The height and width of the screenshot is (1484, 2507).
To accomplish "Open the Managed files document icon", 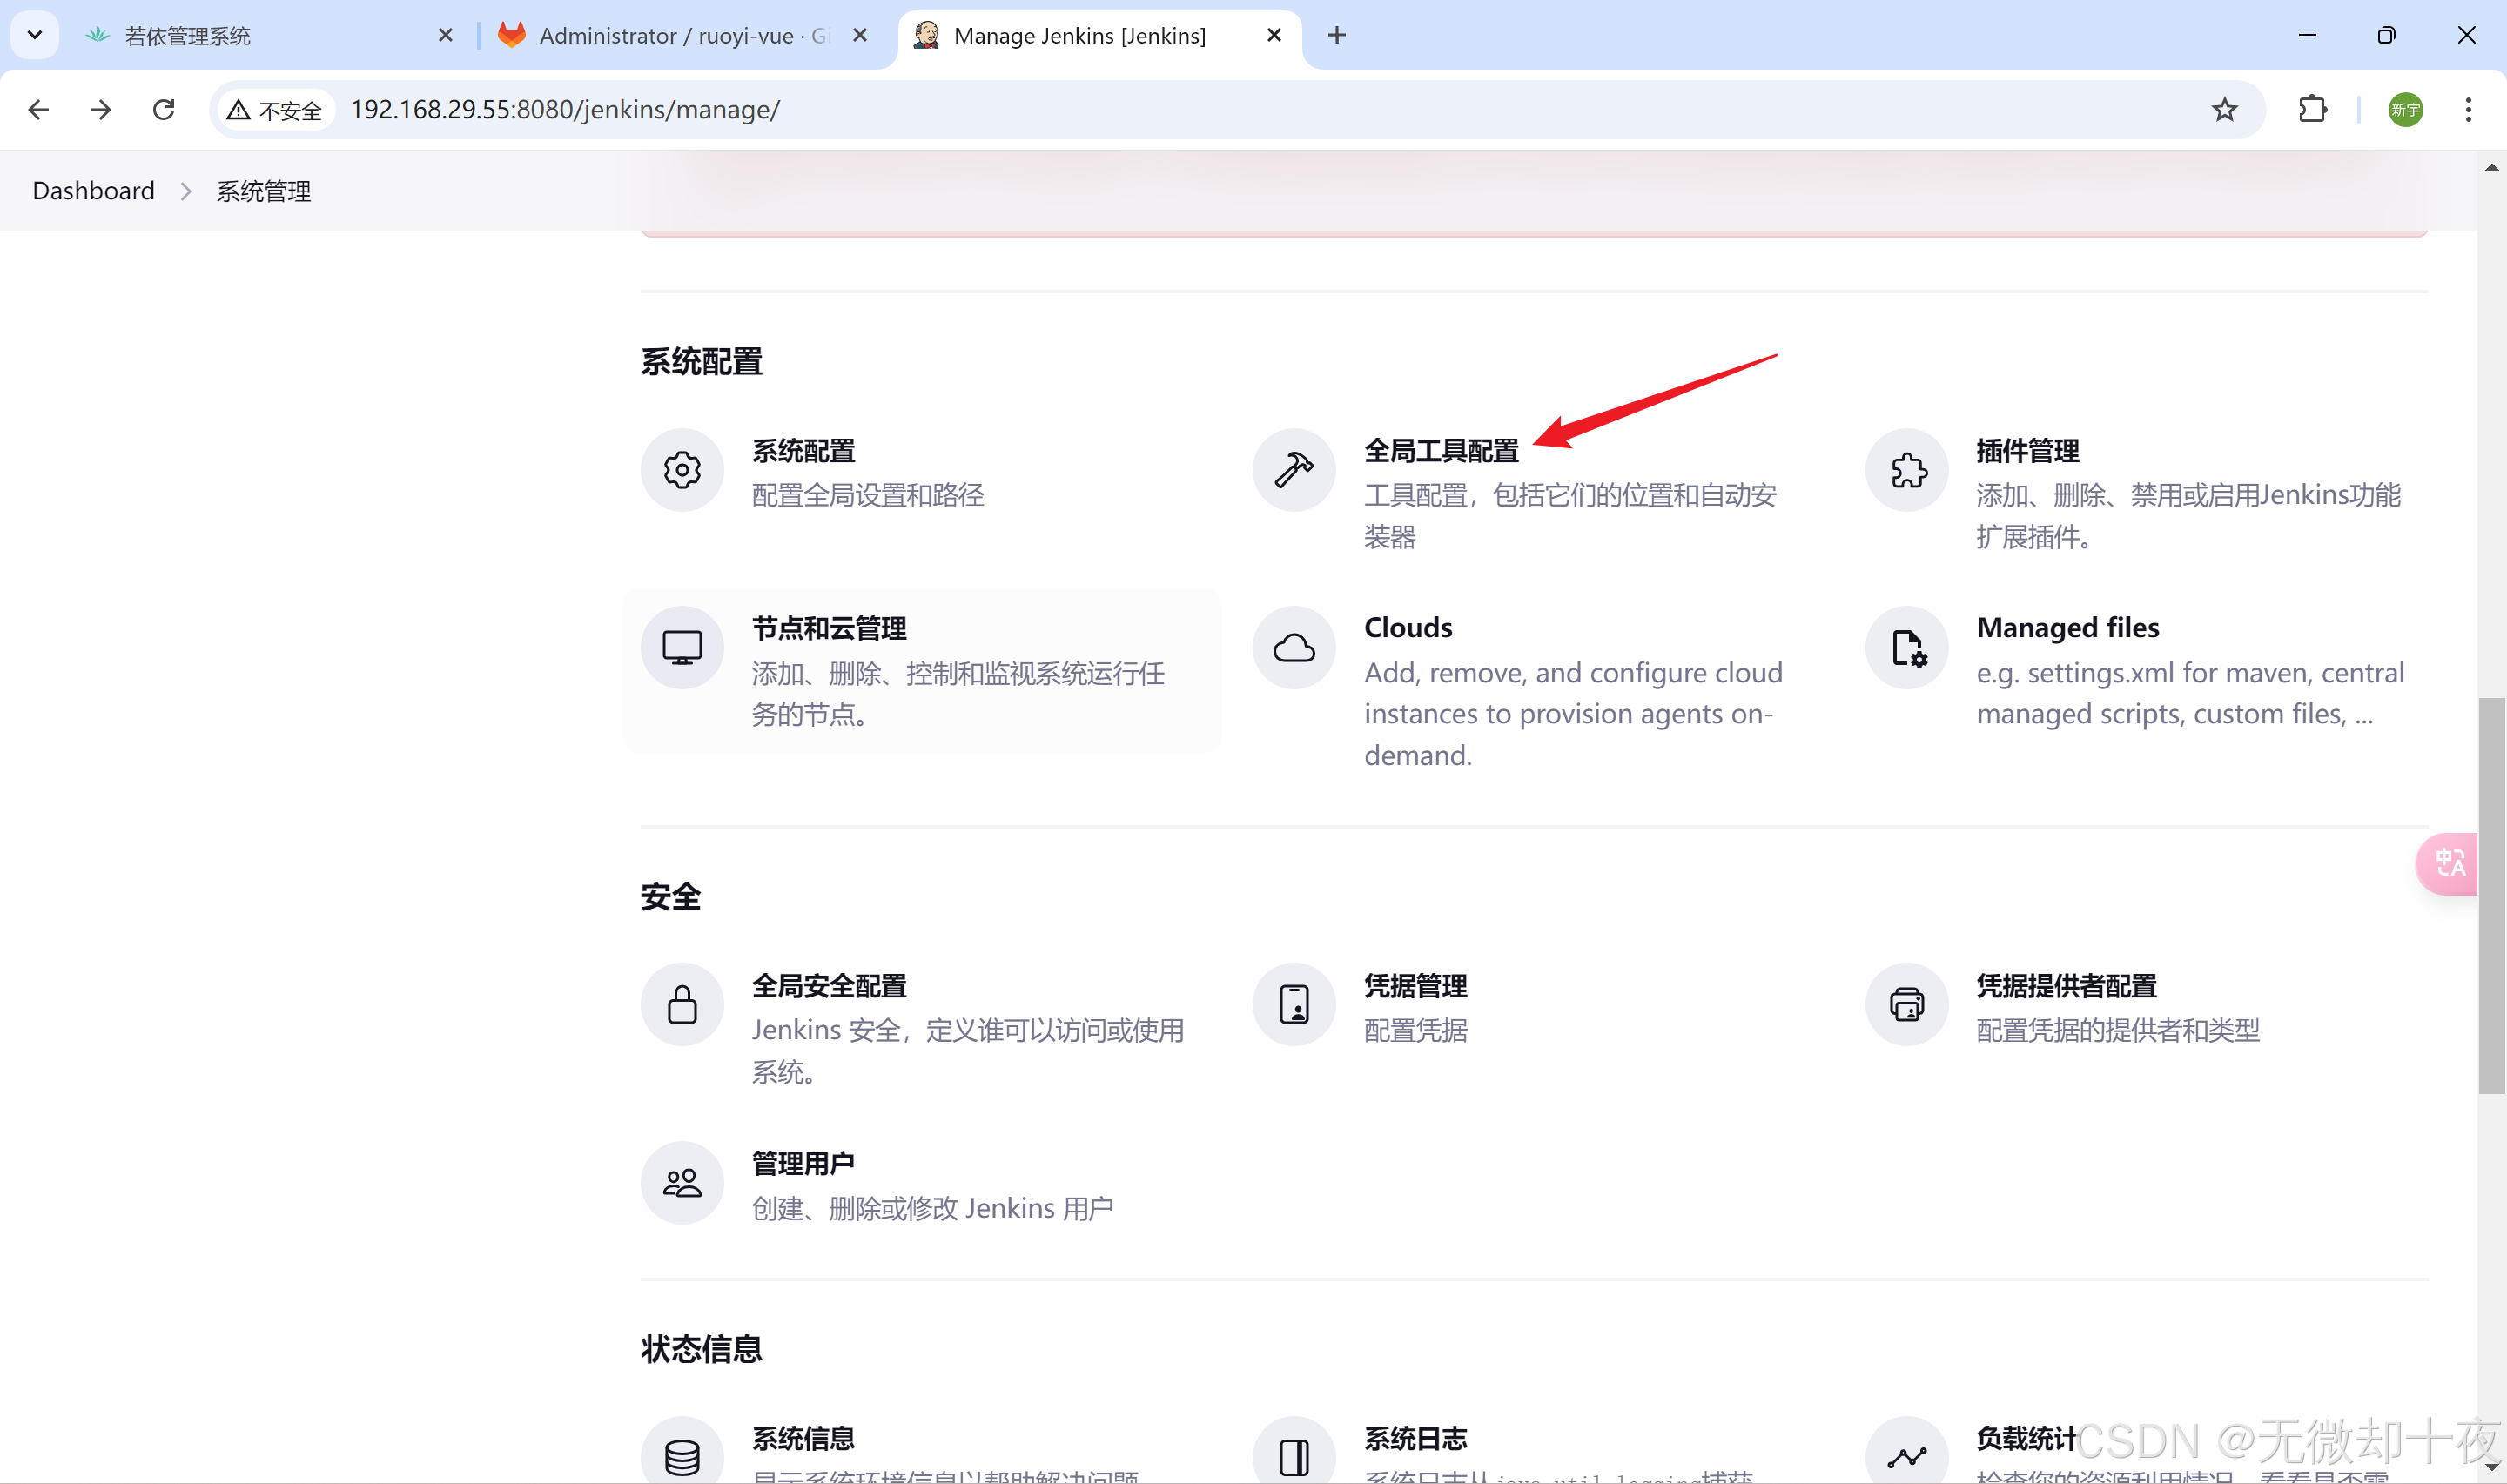I will click(x=1906, y=648).
